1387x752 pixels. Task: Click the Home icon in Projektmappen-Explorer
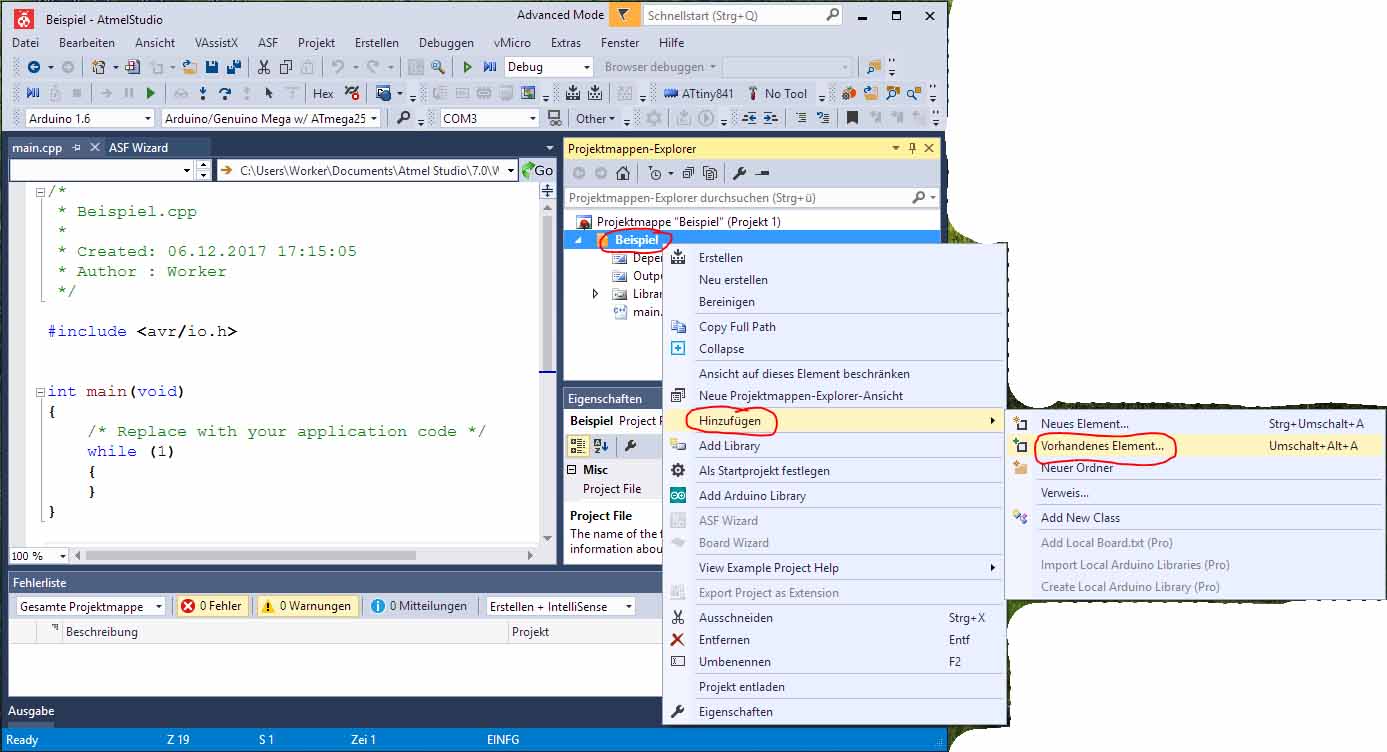[x=622, y=173]
